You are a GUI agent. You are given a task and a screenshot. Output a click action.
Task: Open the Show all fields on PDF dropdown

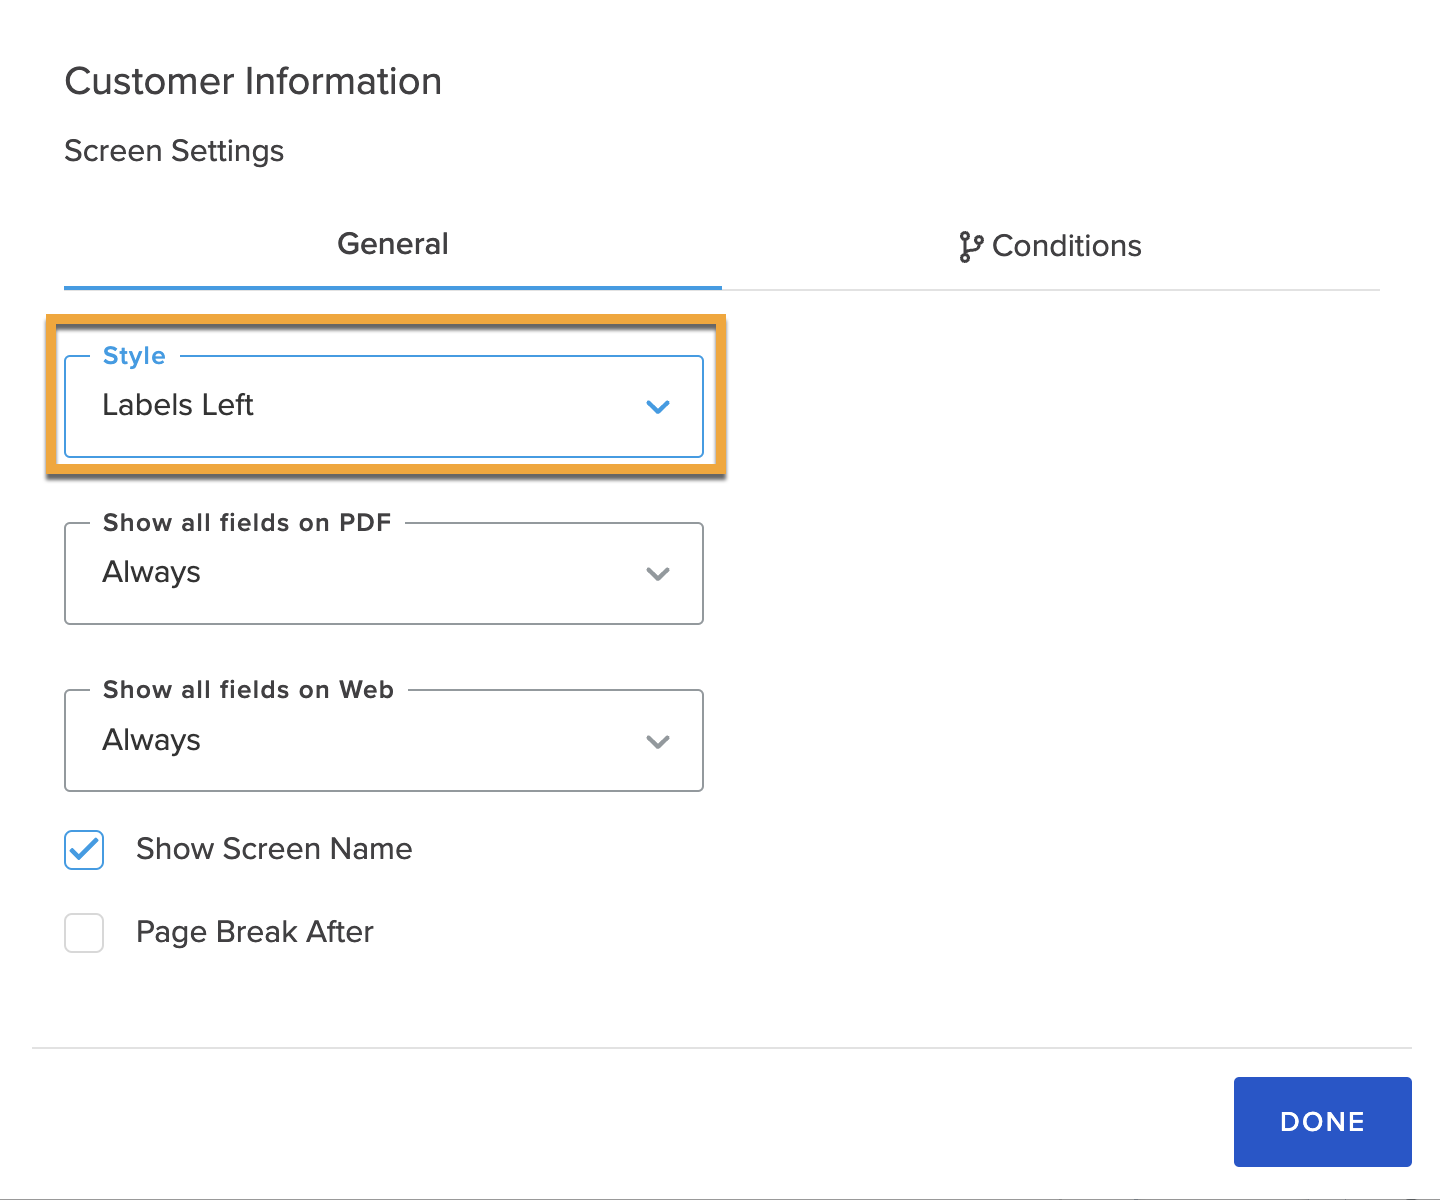pyautogui.click(x=383, y=573)
